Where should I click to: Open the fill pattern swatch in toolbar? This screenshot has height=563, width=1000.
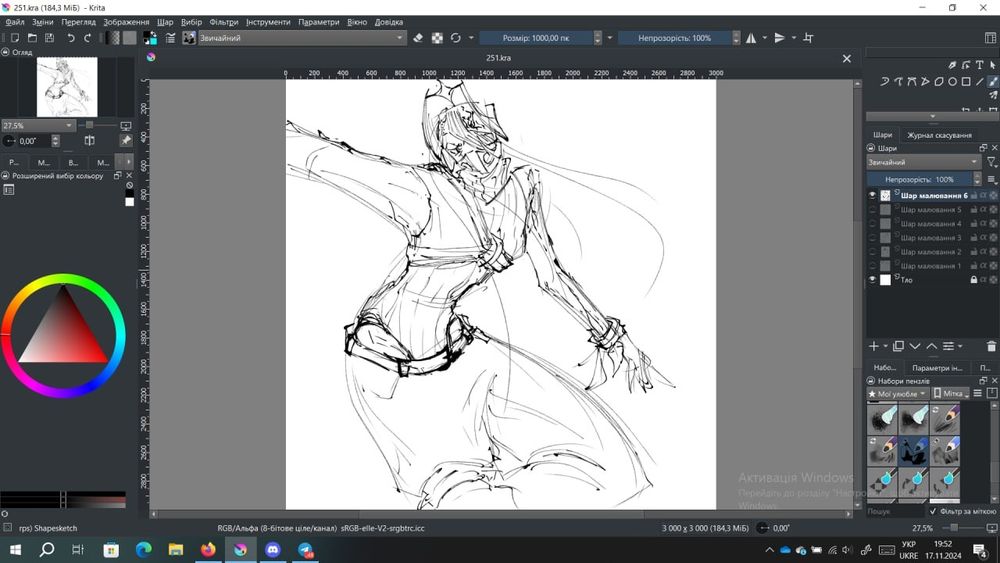point(129,38)
